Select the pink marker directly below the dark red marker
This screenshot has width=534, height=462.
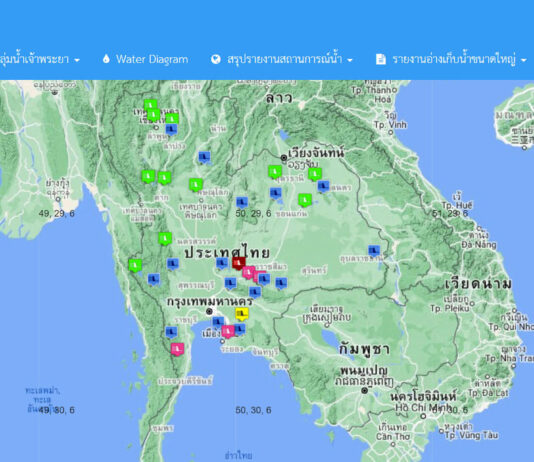point(248,273)
